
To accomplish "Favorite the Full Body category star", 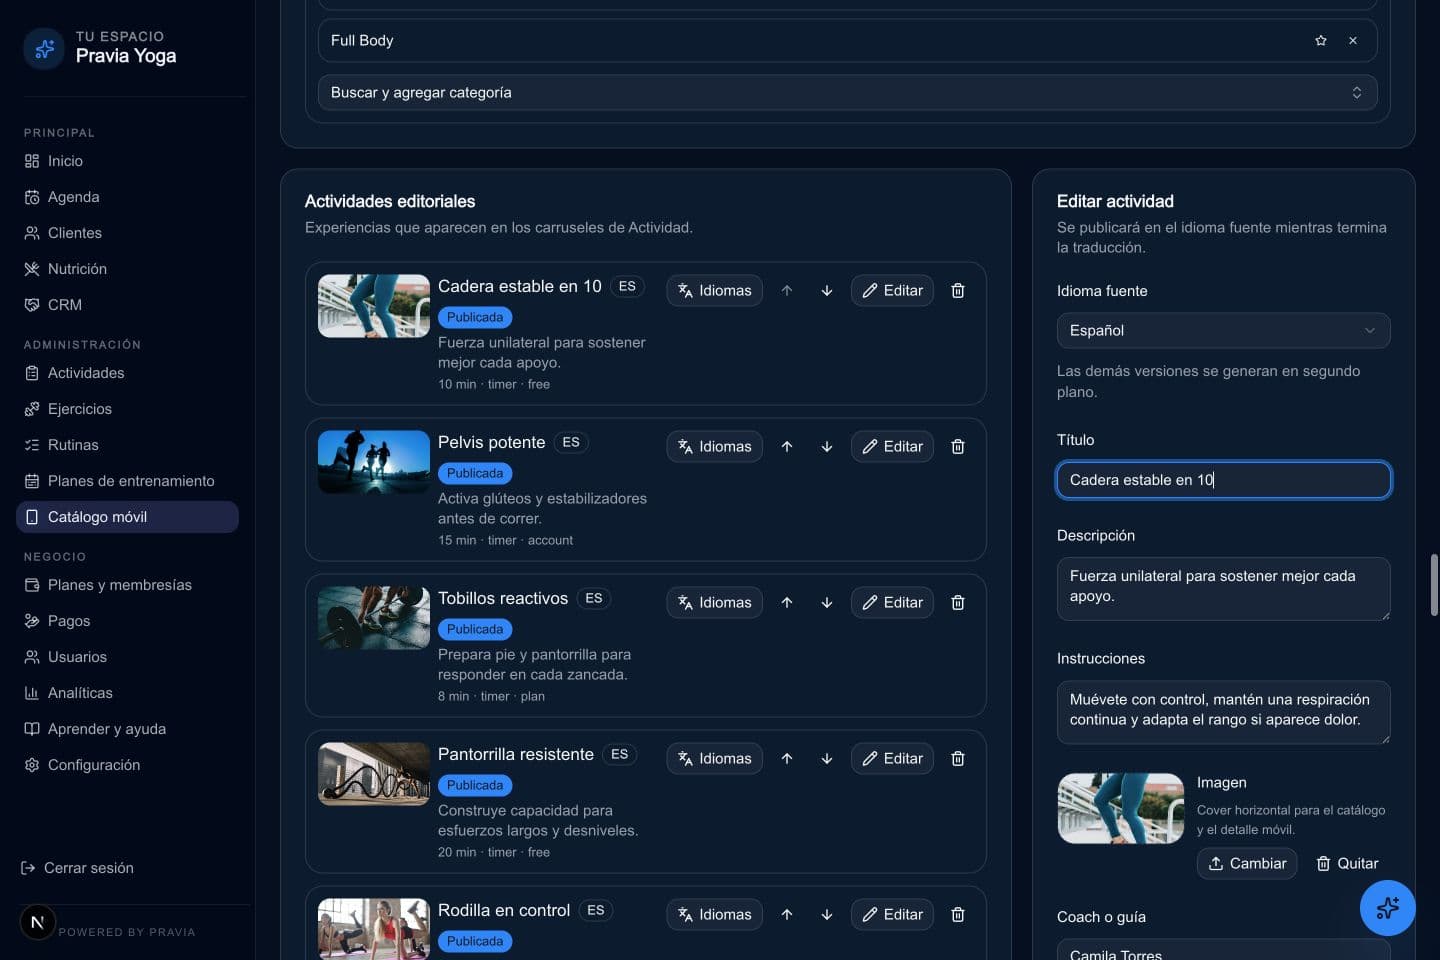I will pyautogui.click(x=1321, y=41).
